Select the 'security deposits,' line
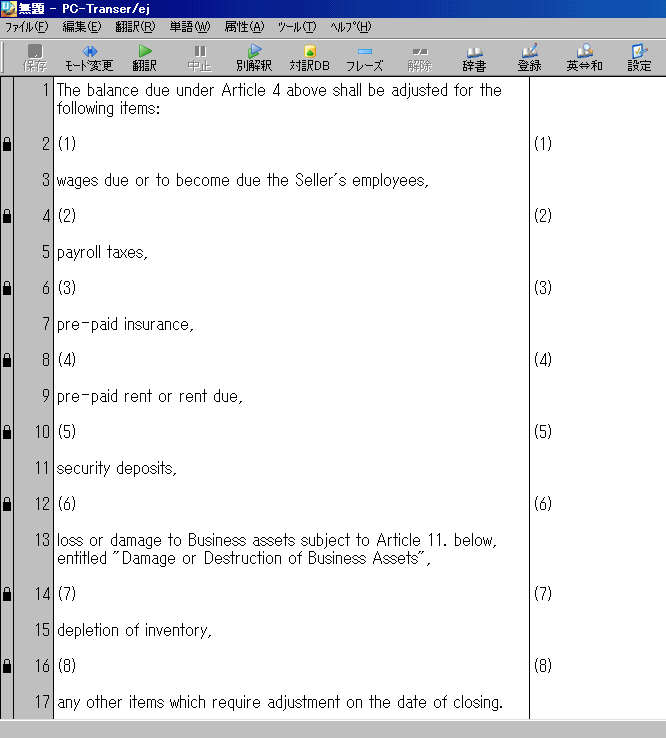 [x=117, y=468]
